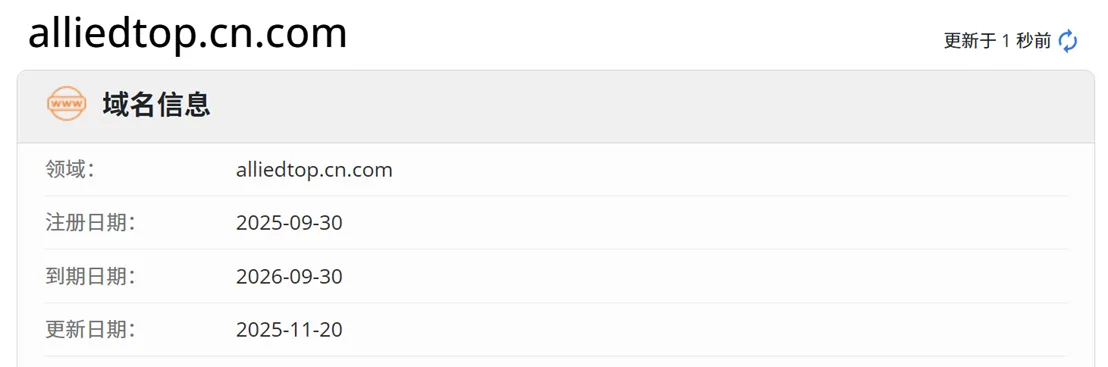Click the orange WWW globe icon
This screenshot has width=1108, height=367.
[x=66, y=105]
